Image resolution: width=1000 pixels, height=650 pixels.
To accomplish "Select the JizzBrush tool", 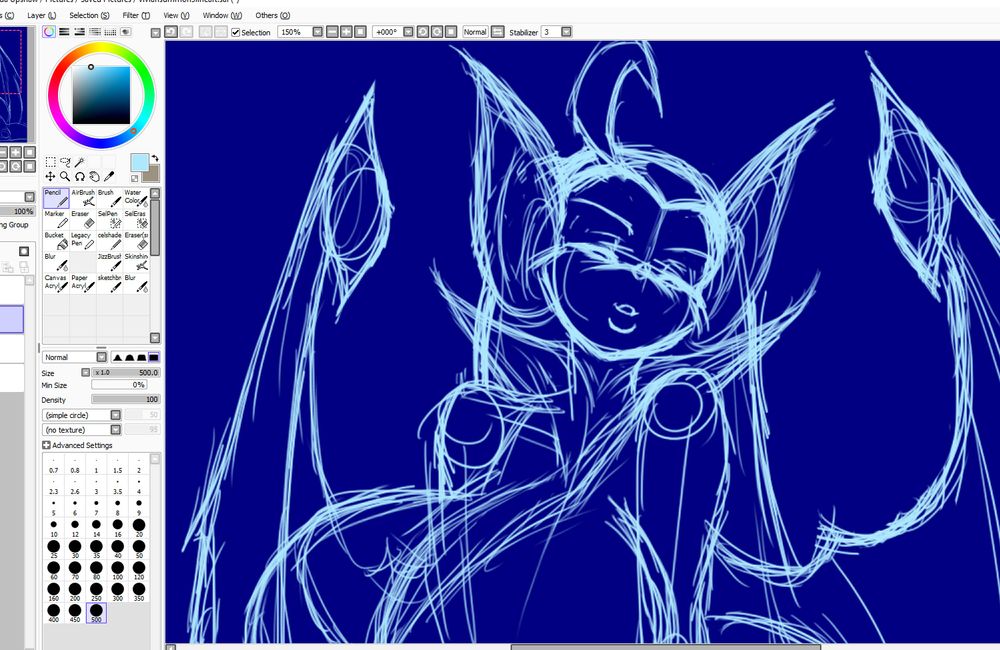I will [110, 262].
